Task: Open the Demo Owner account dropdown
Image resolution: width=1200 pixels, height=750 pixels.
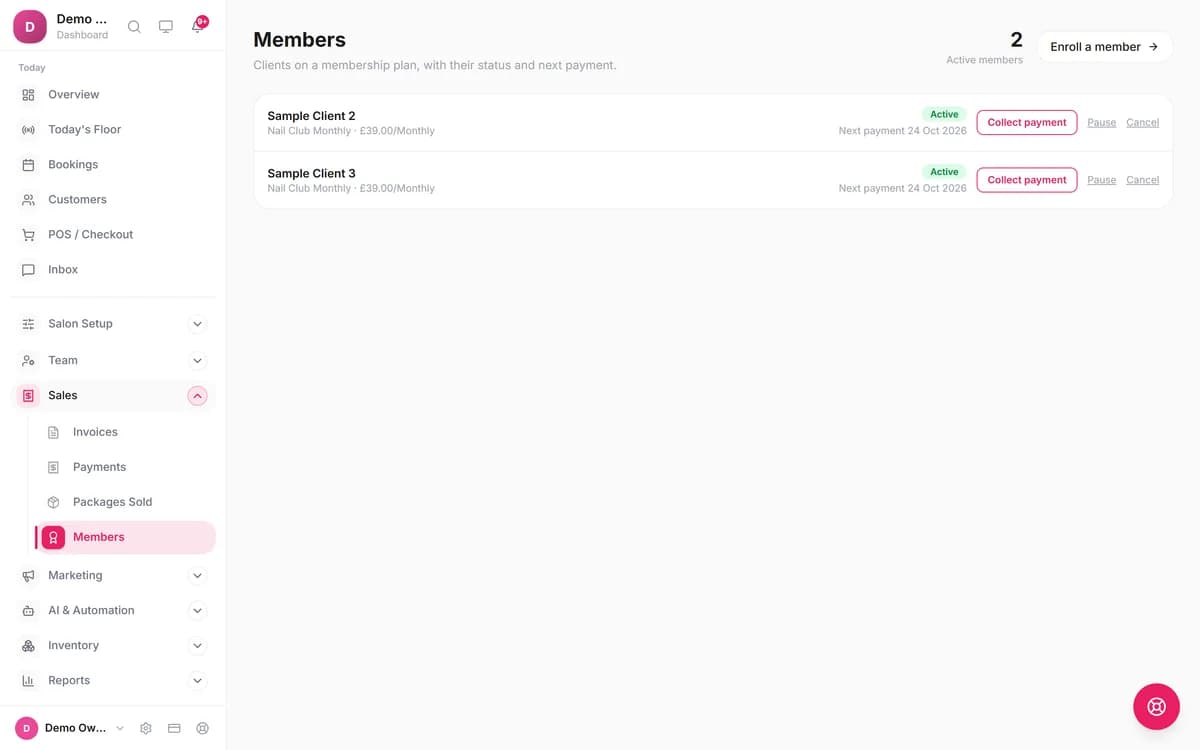Action: tap(70, 728)
